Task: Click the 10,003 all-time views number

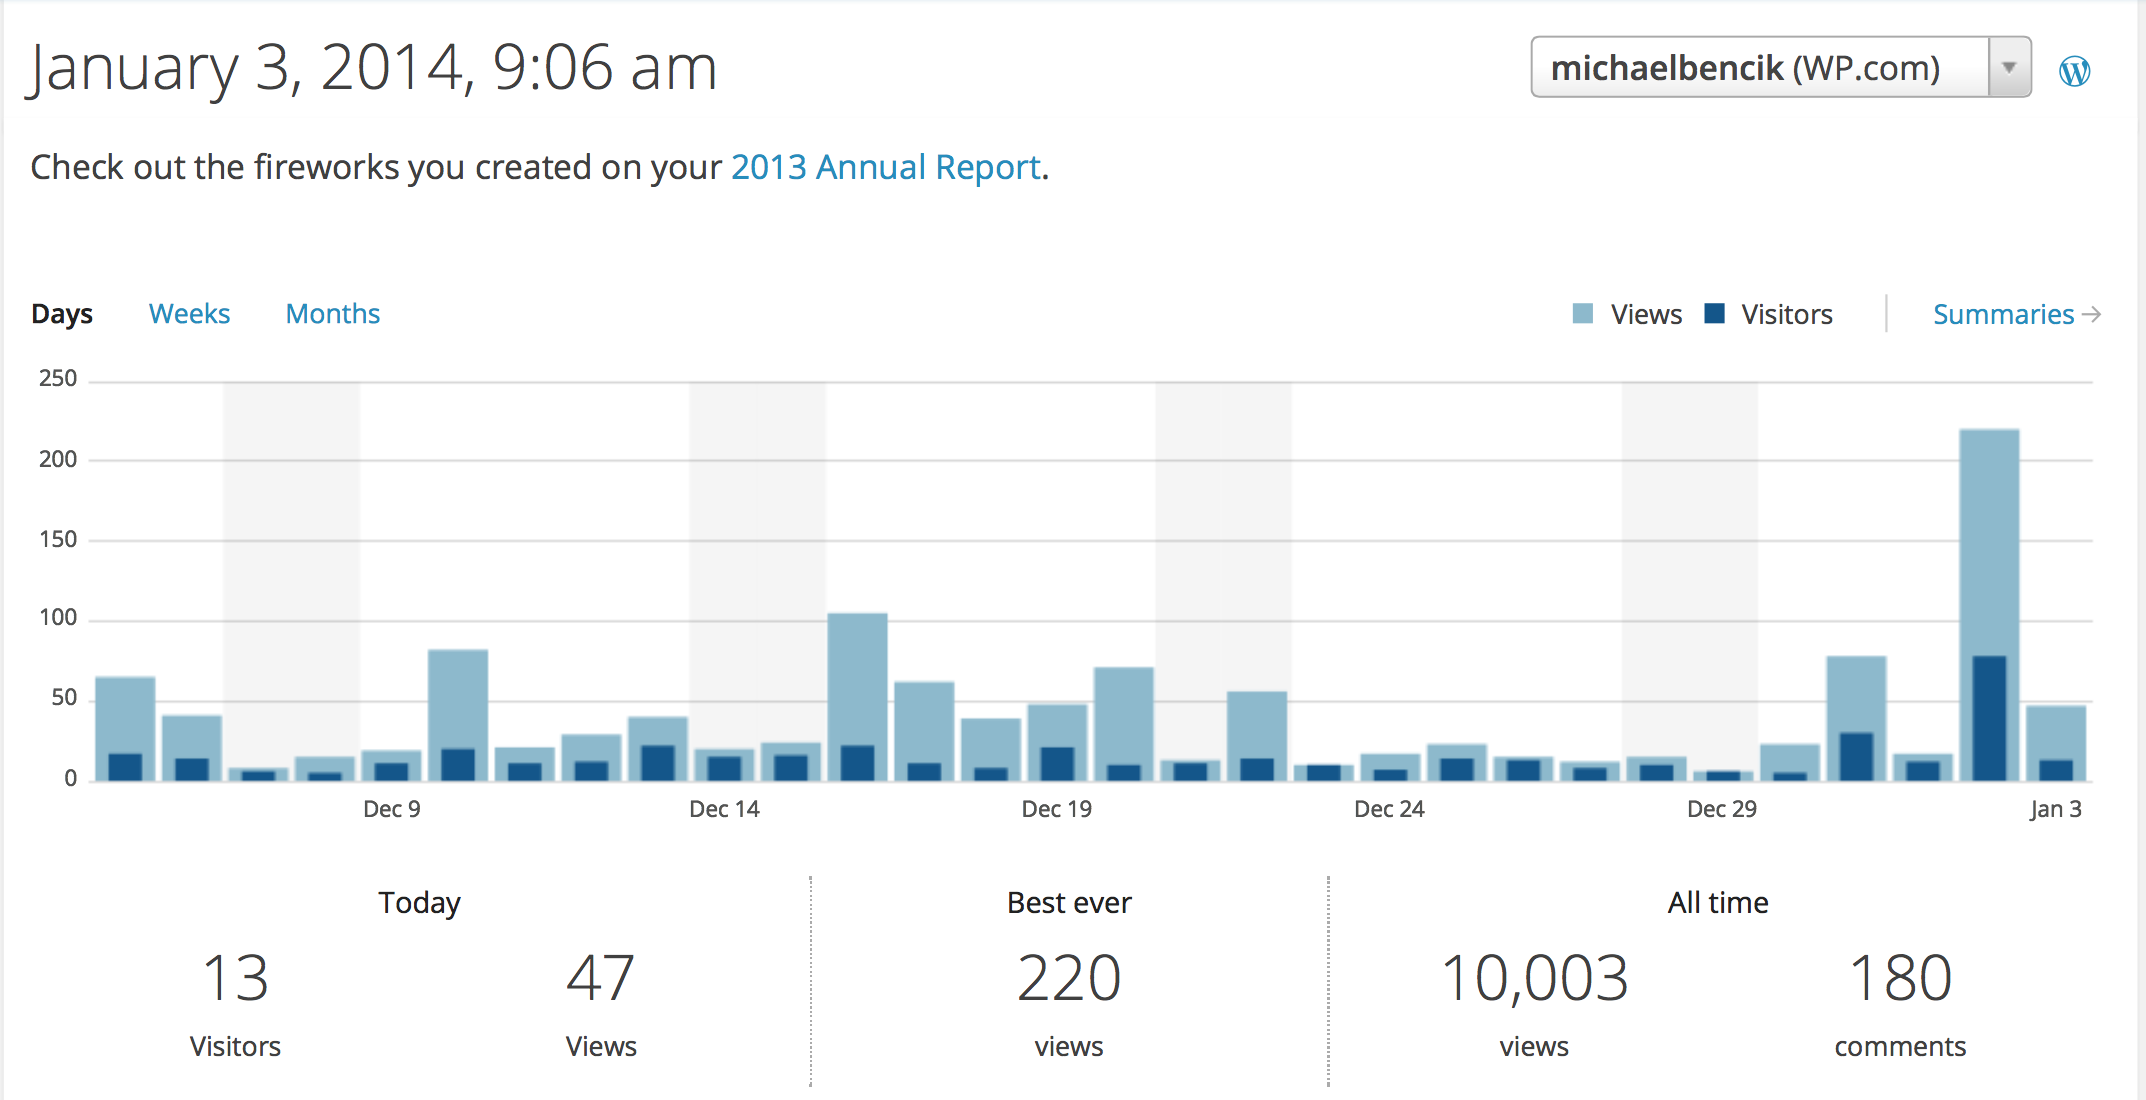Action: tap(1534, 978)
